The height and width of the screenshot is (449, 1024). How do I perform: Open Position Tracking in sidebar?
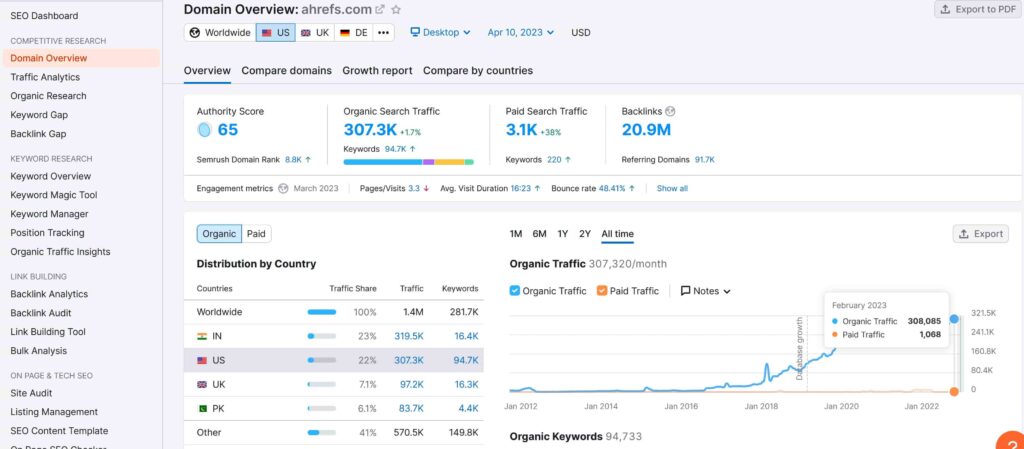(x=47, y=233)
